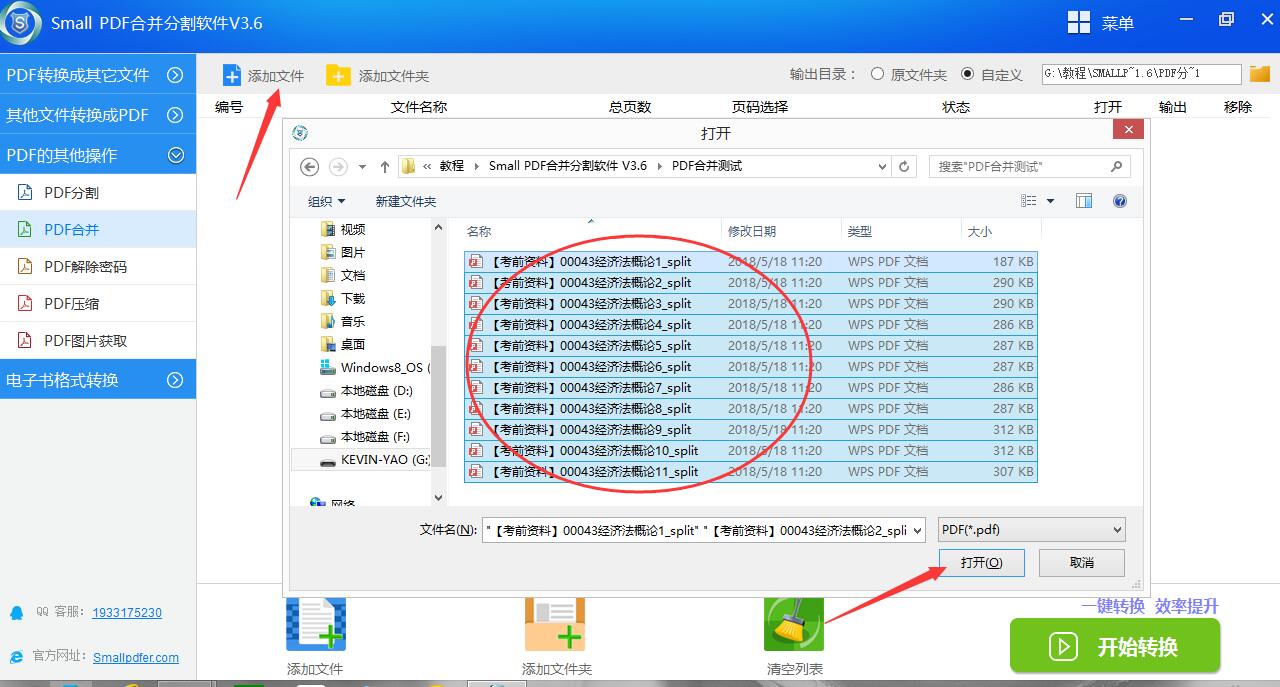The height and width of the screenshot is (687, 1280).
Task: Select 本地磁盘 (D:) in the tree
Action: pos(366,390)
